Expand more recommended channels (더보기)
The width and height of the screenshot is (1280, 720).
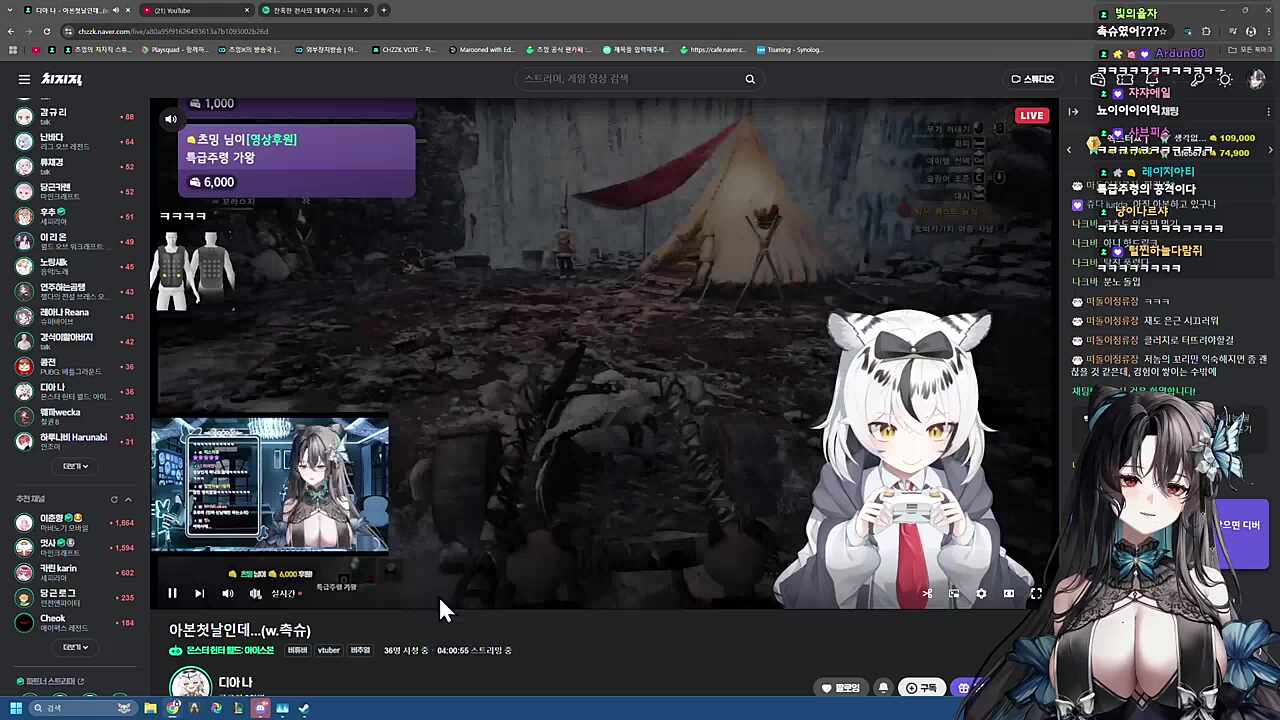coord(76,647)
